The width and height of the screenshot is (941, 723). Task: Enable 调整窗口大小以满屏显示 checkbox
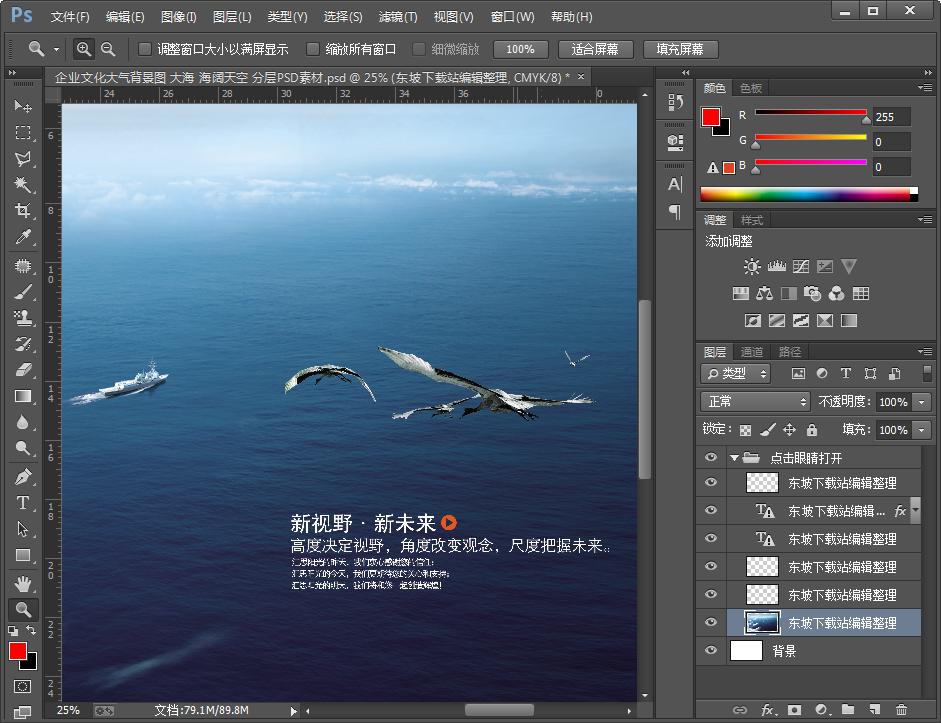click(x=145, y=49)
